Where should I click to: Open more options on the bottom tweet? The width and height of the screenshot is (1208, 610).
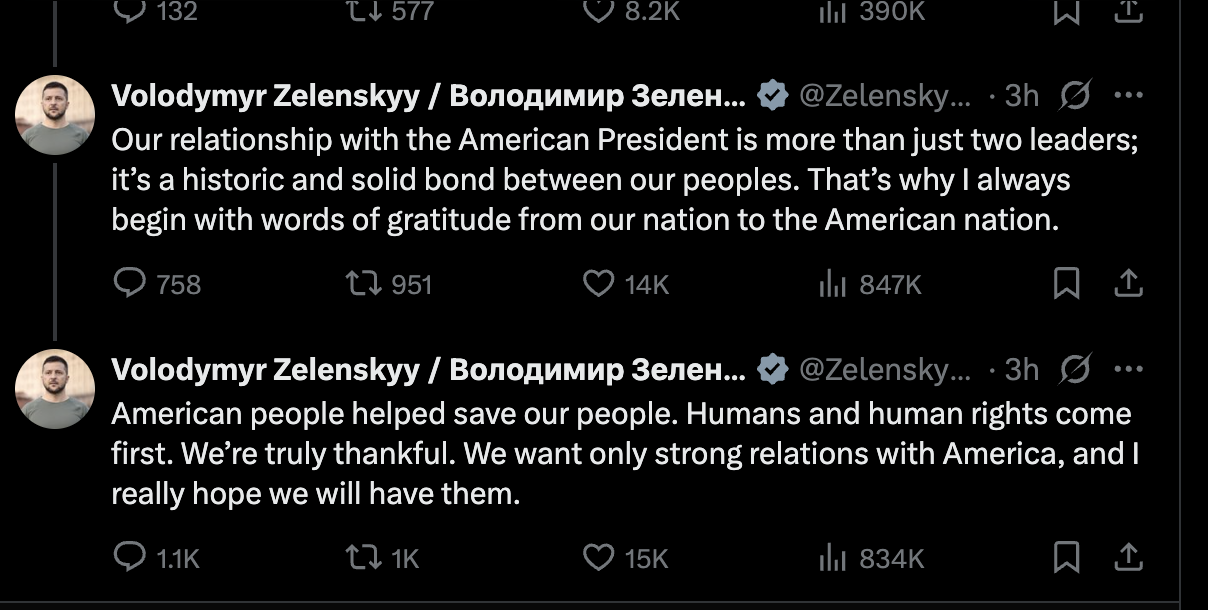[x=1128, y=370]
